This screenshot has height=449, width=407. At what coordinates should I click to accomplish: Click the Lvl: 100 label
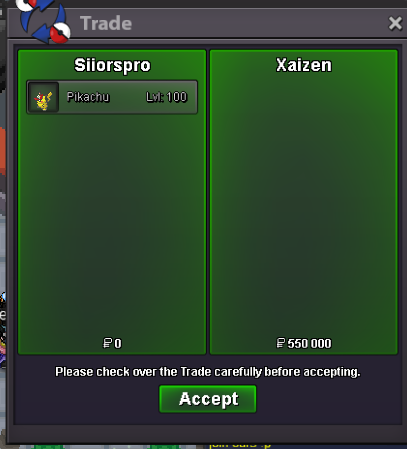[167, 97]
